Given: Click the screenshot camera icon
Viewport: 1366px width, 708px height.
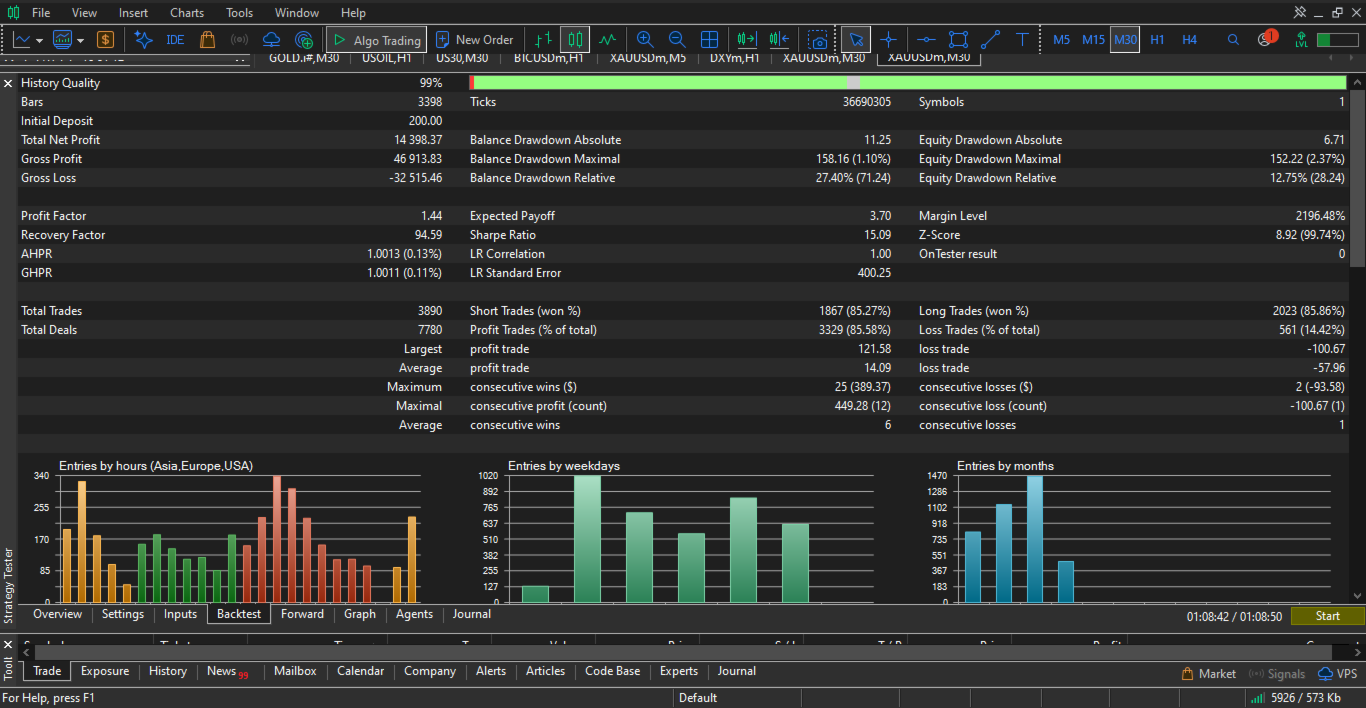Looking at the screenshot, I should [818, 40].
